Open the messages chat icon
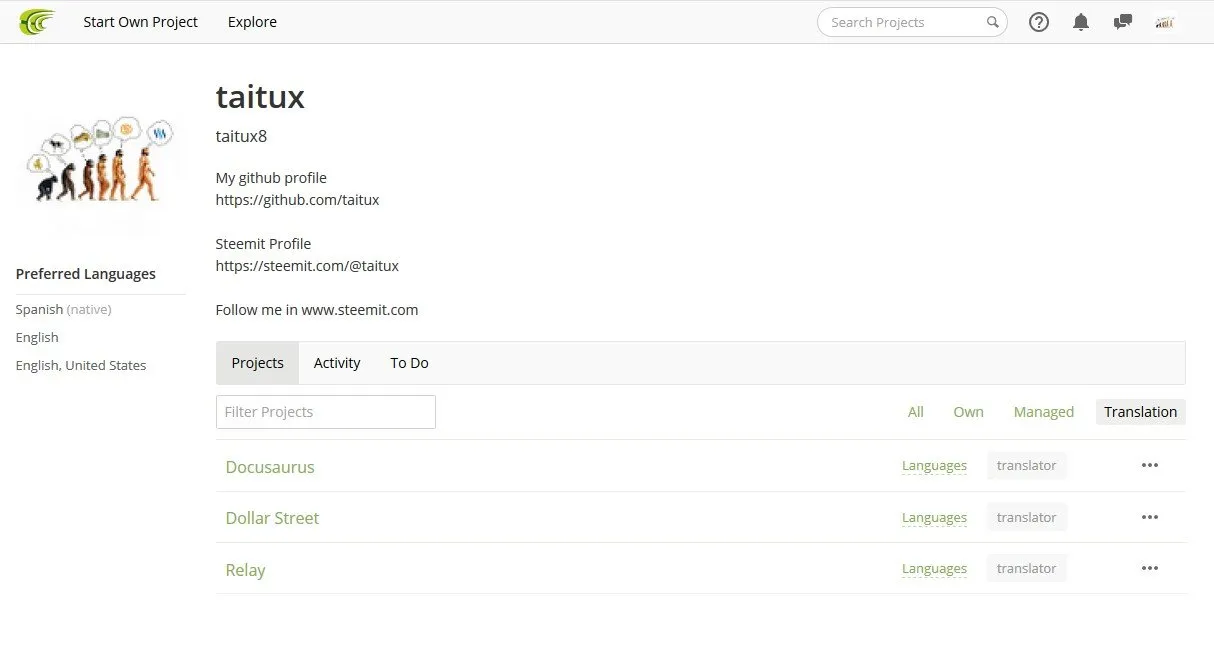The image size is (1214, 666). coord(1123,22)
